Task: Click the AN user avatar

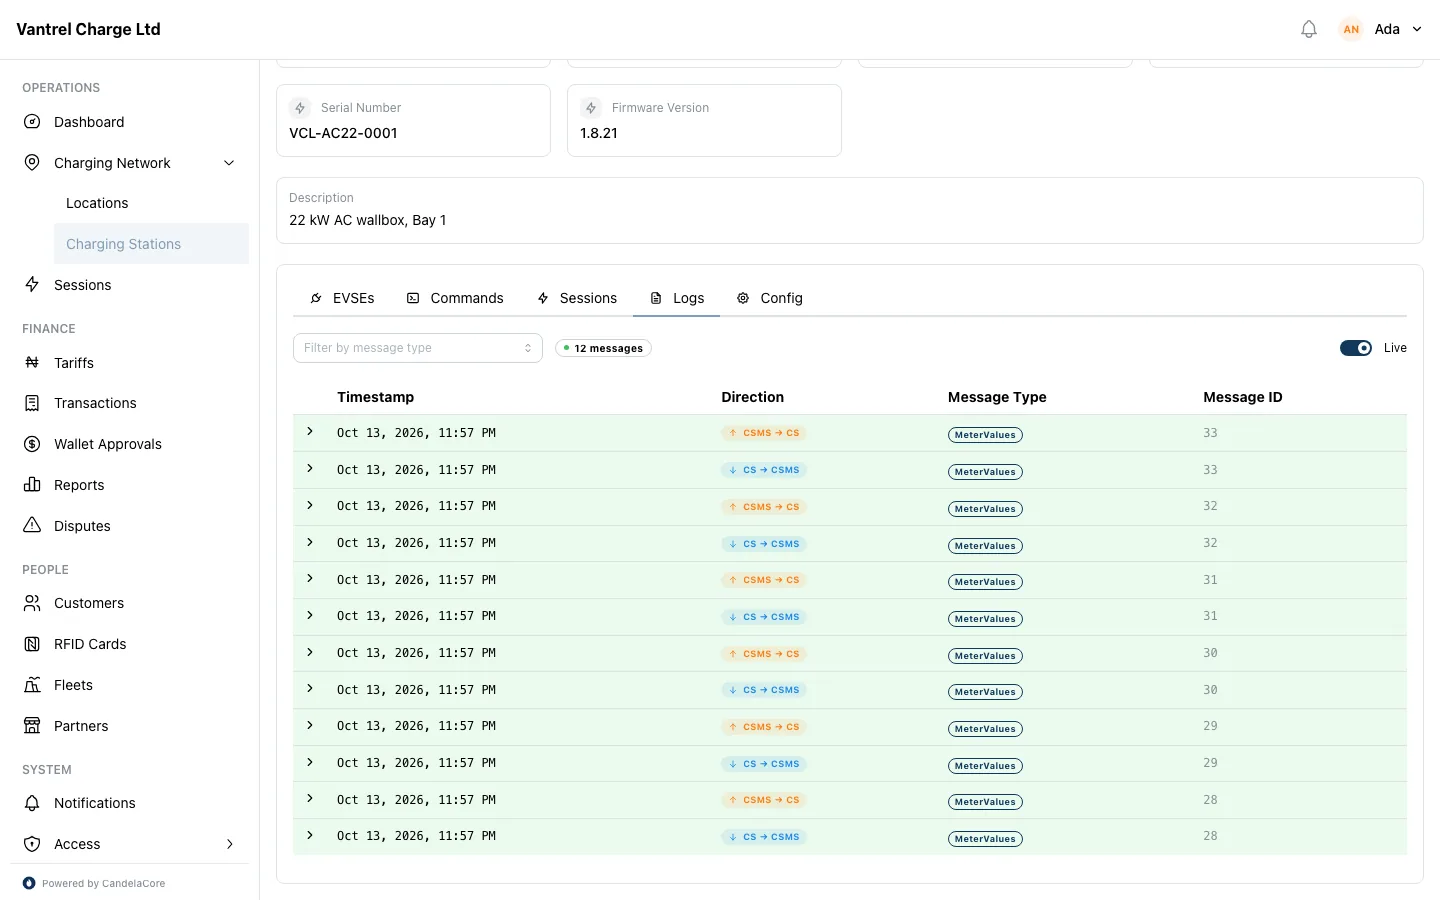Action: coord(1351,29)
